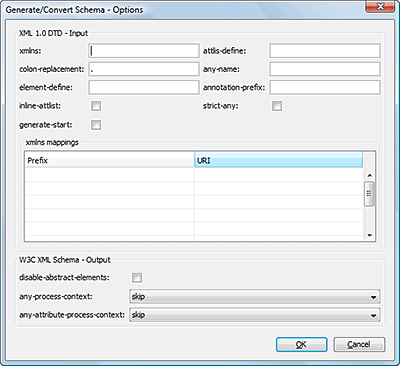Click the mappings table scroll up arrow
400x366 pixels.
click(x=369, y=175)
